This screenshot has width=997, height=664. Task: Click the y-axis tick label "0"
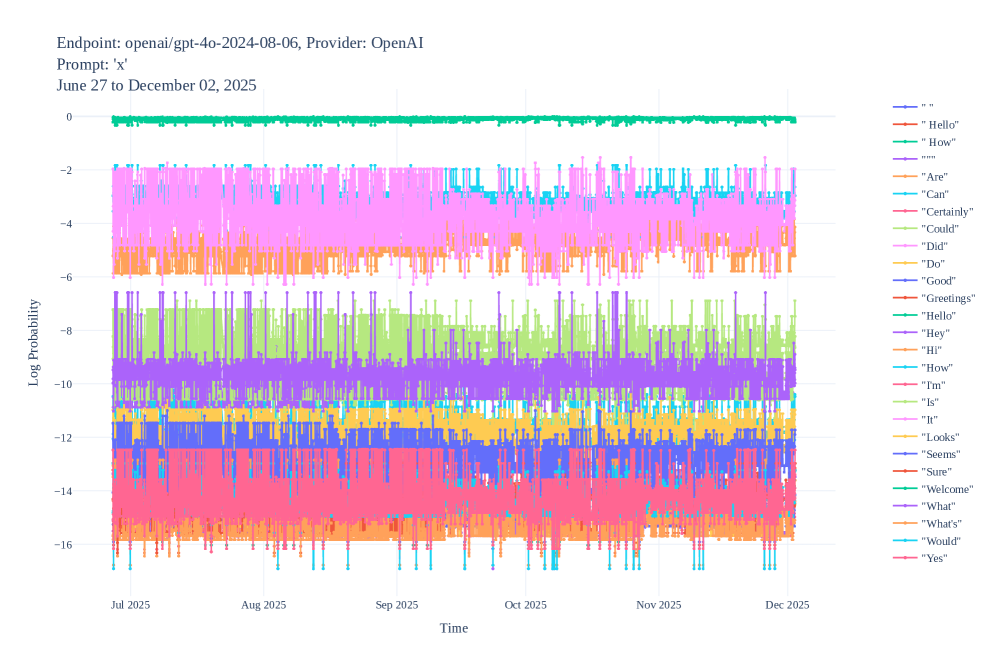tap(69, 116)
